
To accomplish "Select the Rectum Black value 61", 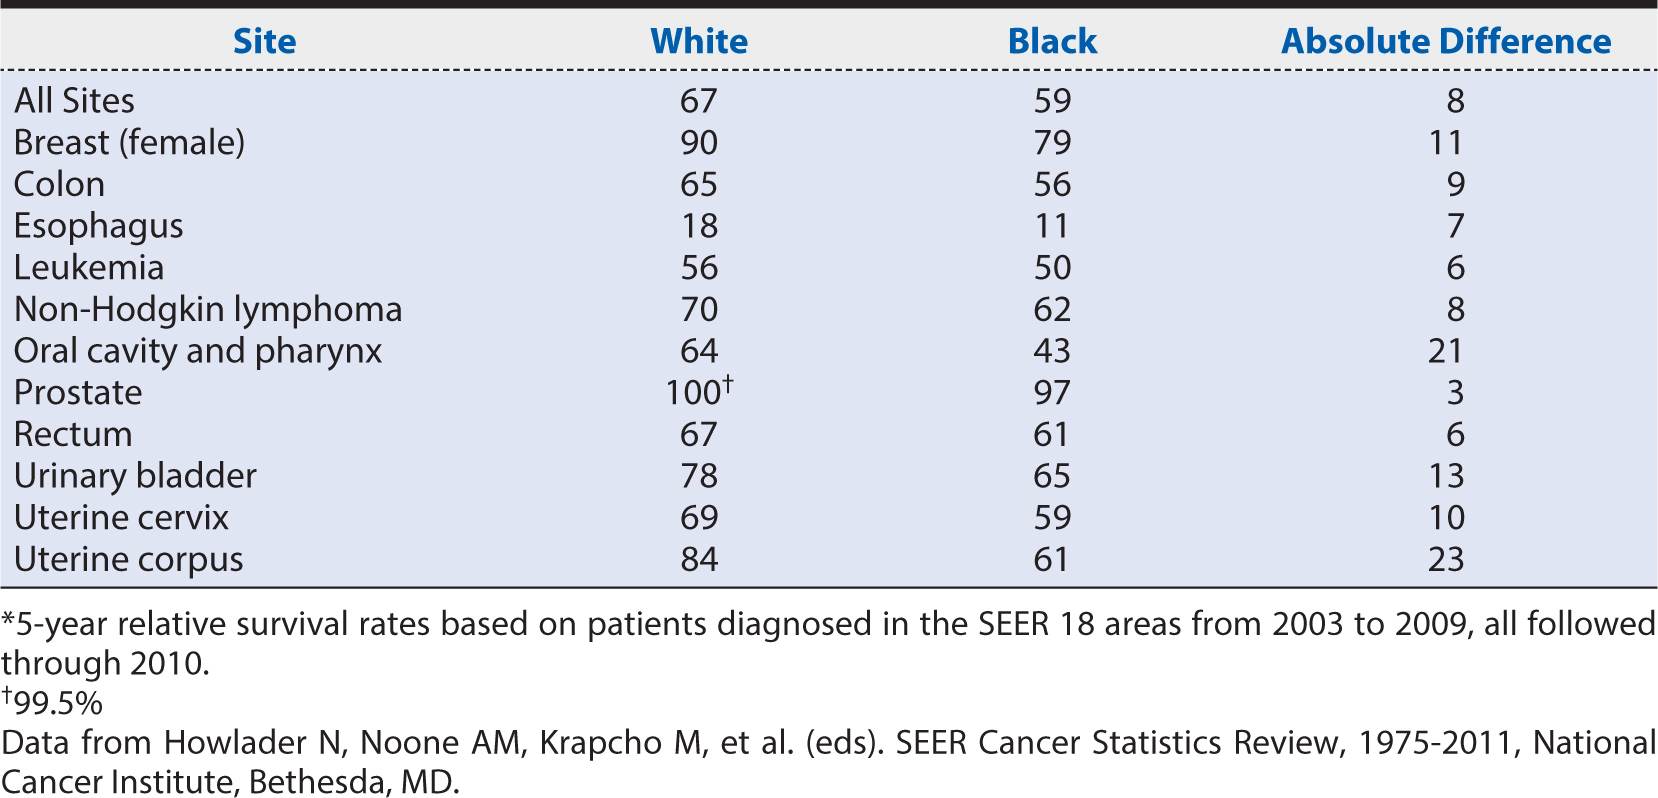I will click(1052, 434).
